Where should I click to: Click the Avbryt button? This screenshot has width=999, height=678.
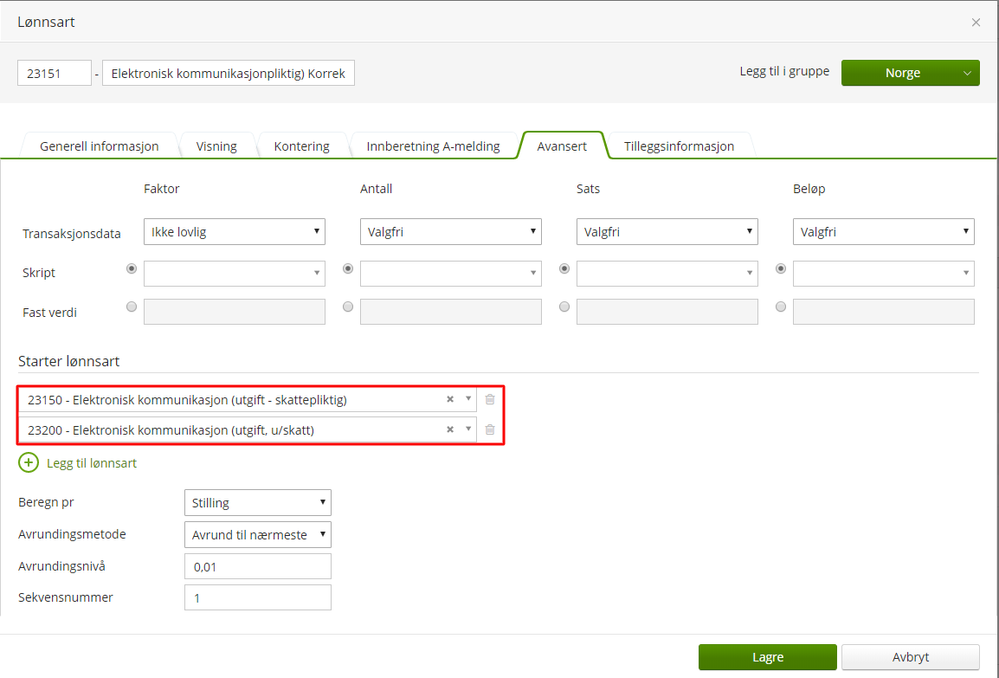(x=910, y=657)
